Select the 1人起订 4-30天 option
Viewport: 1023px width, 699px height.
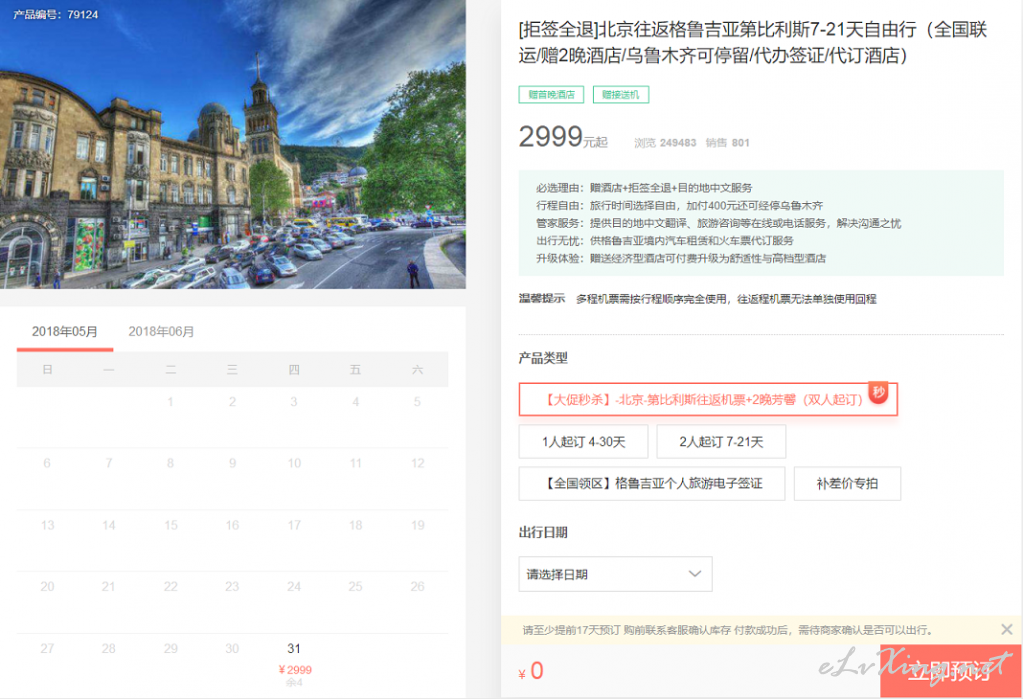tap(583, 442)
